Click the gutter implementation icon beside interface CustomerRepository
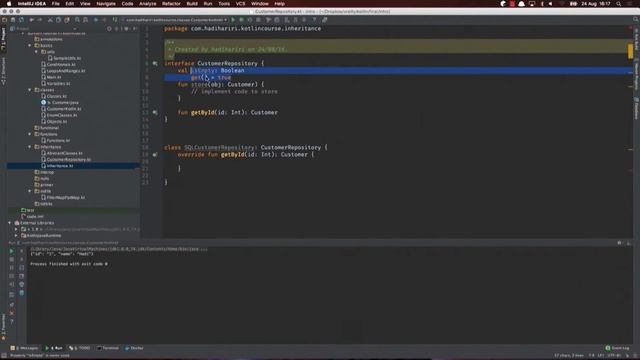Screen dimensions: 640x360 point(155,64)
